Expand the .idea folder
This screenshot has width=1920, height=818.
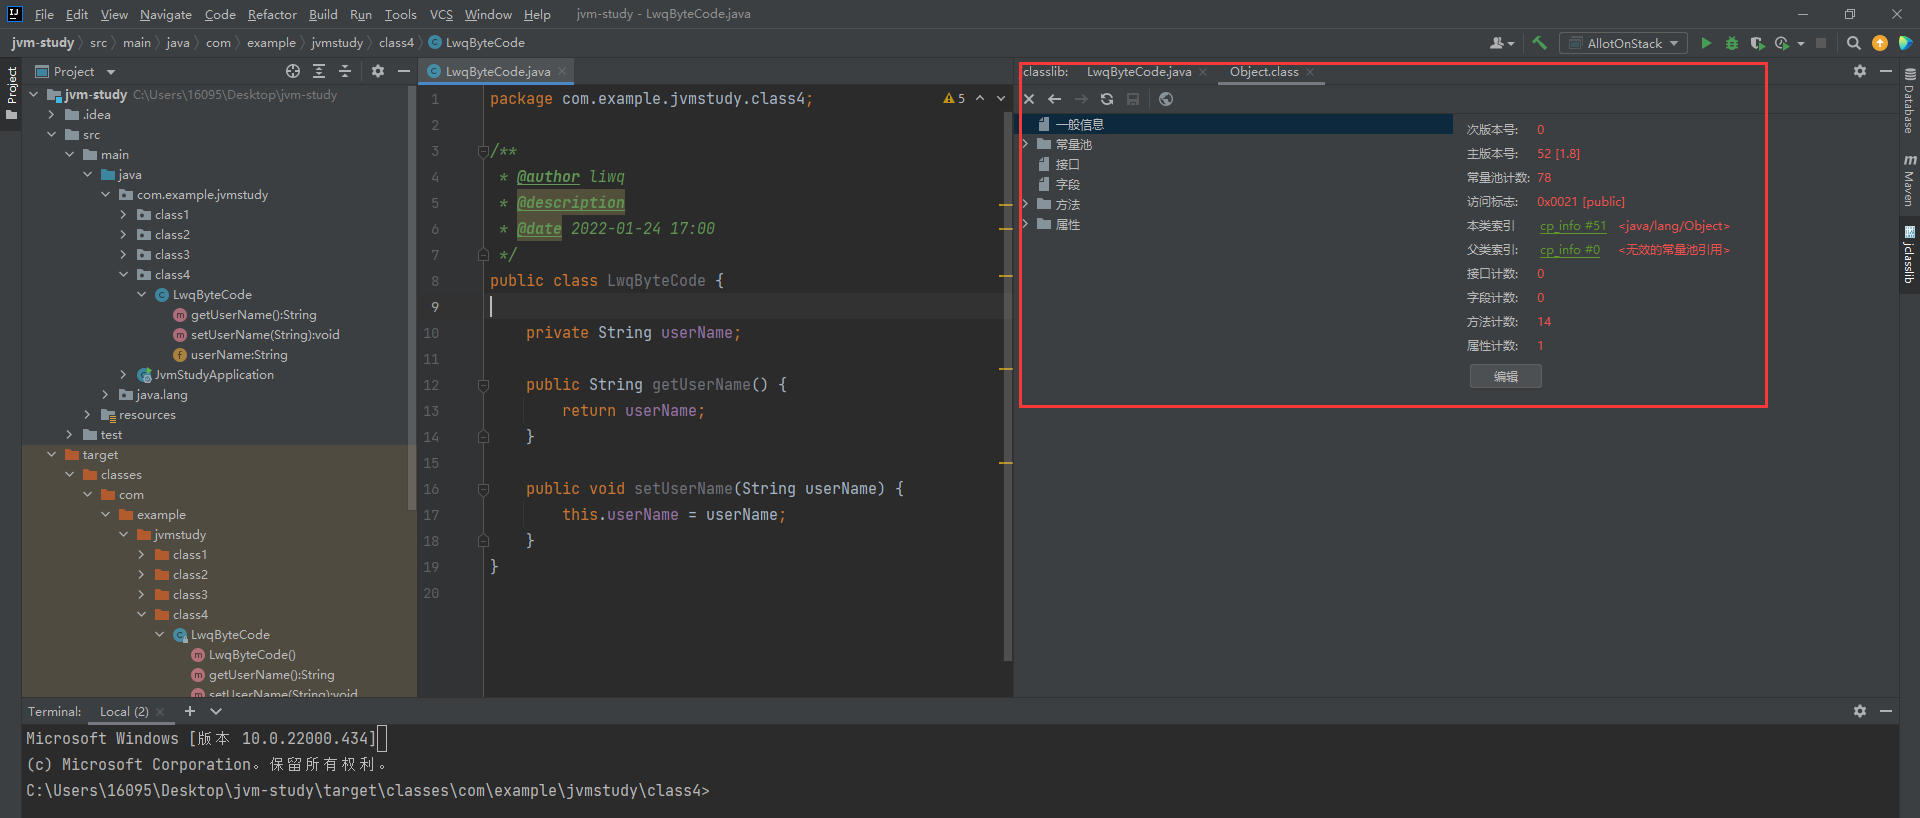click(x=52, y=115)
